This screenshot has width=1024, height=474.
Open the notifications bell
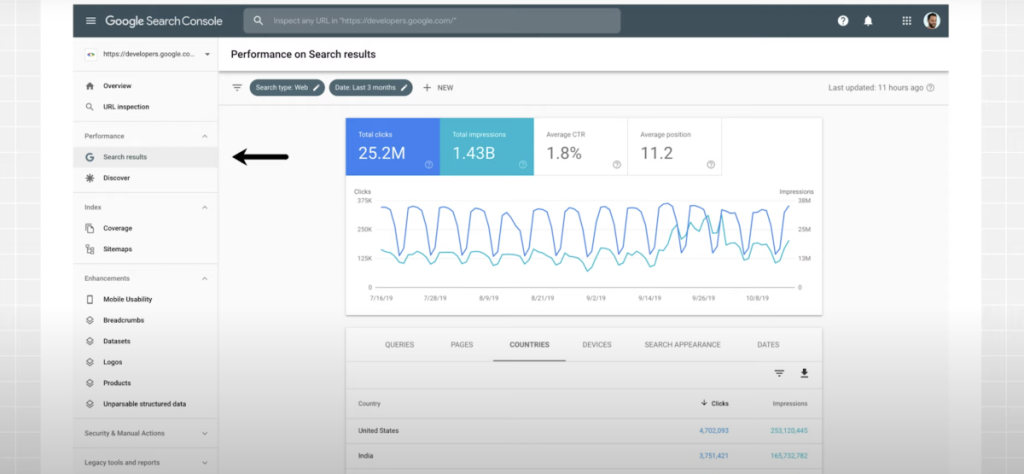pyautogui.click(x=868, y=21)
